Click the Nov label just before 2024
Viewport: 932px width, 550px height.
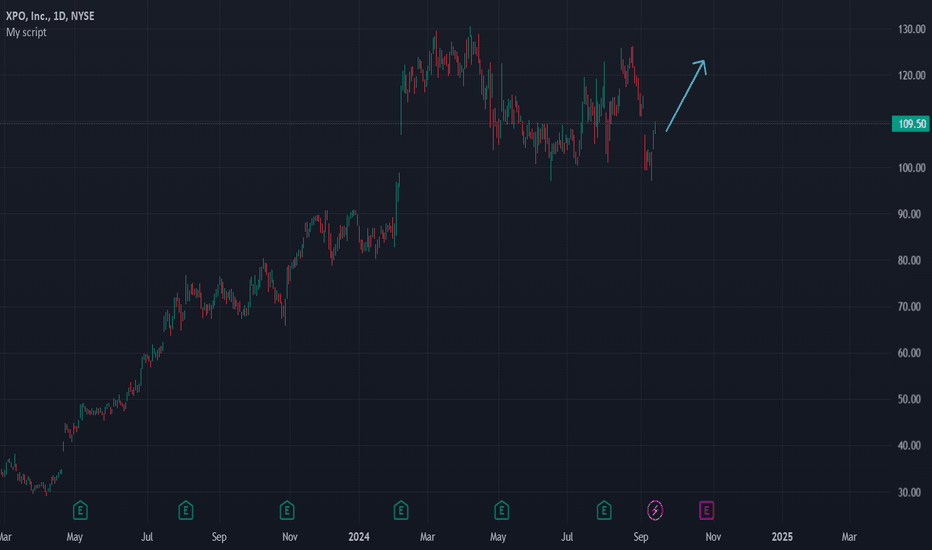[290, 537]
